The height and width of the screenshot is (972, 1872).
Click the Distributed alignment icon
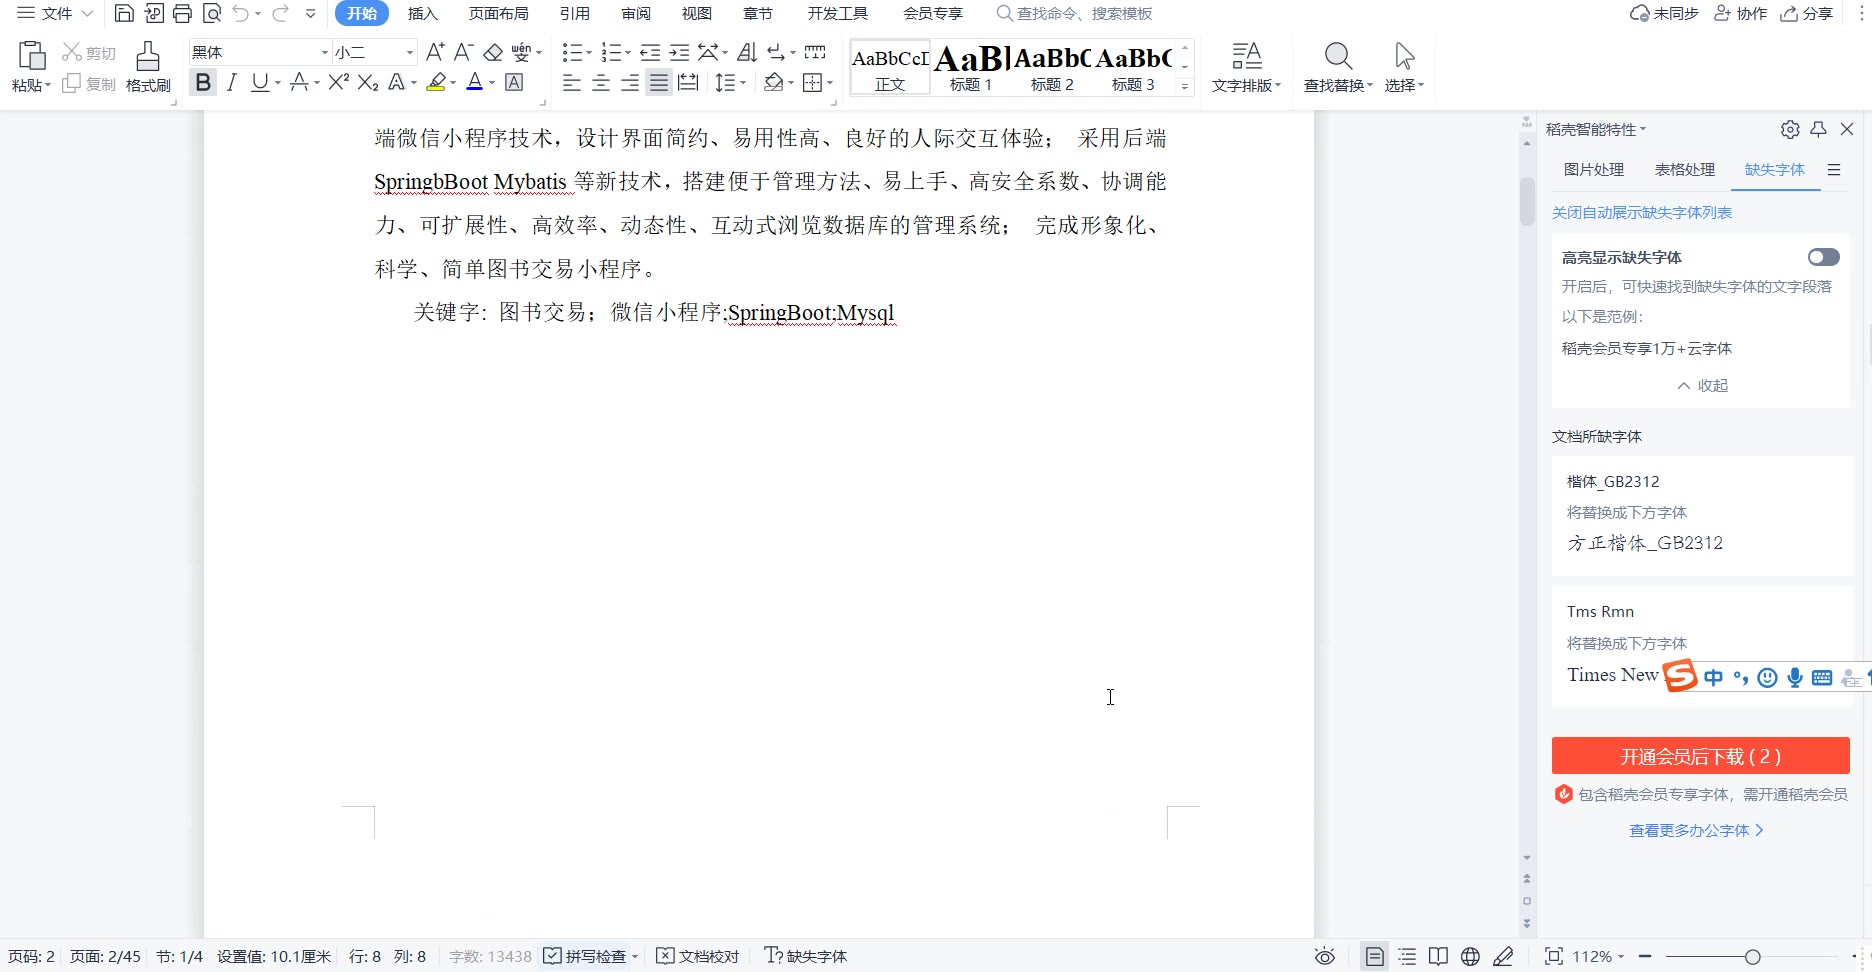point(688,83)
